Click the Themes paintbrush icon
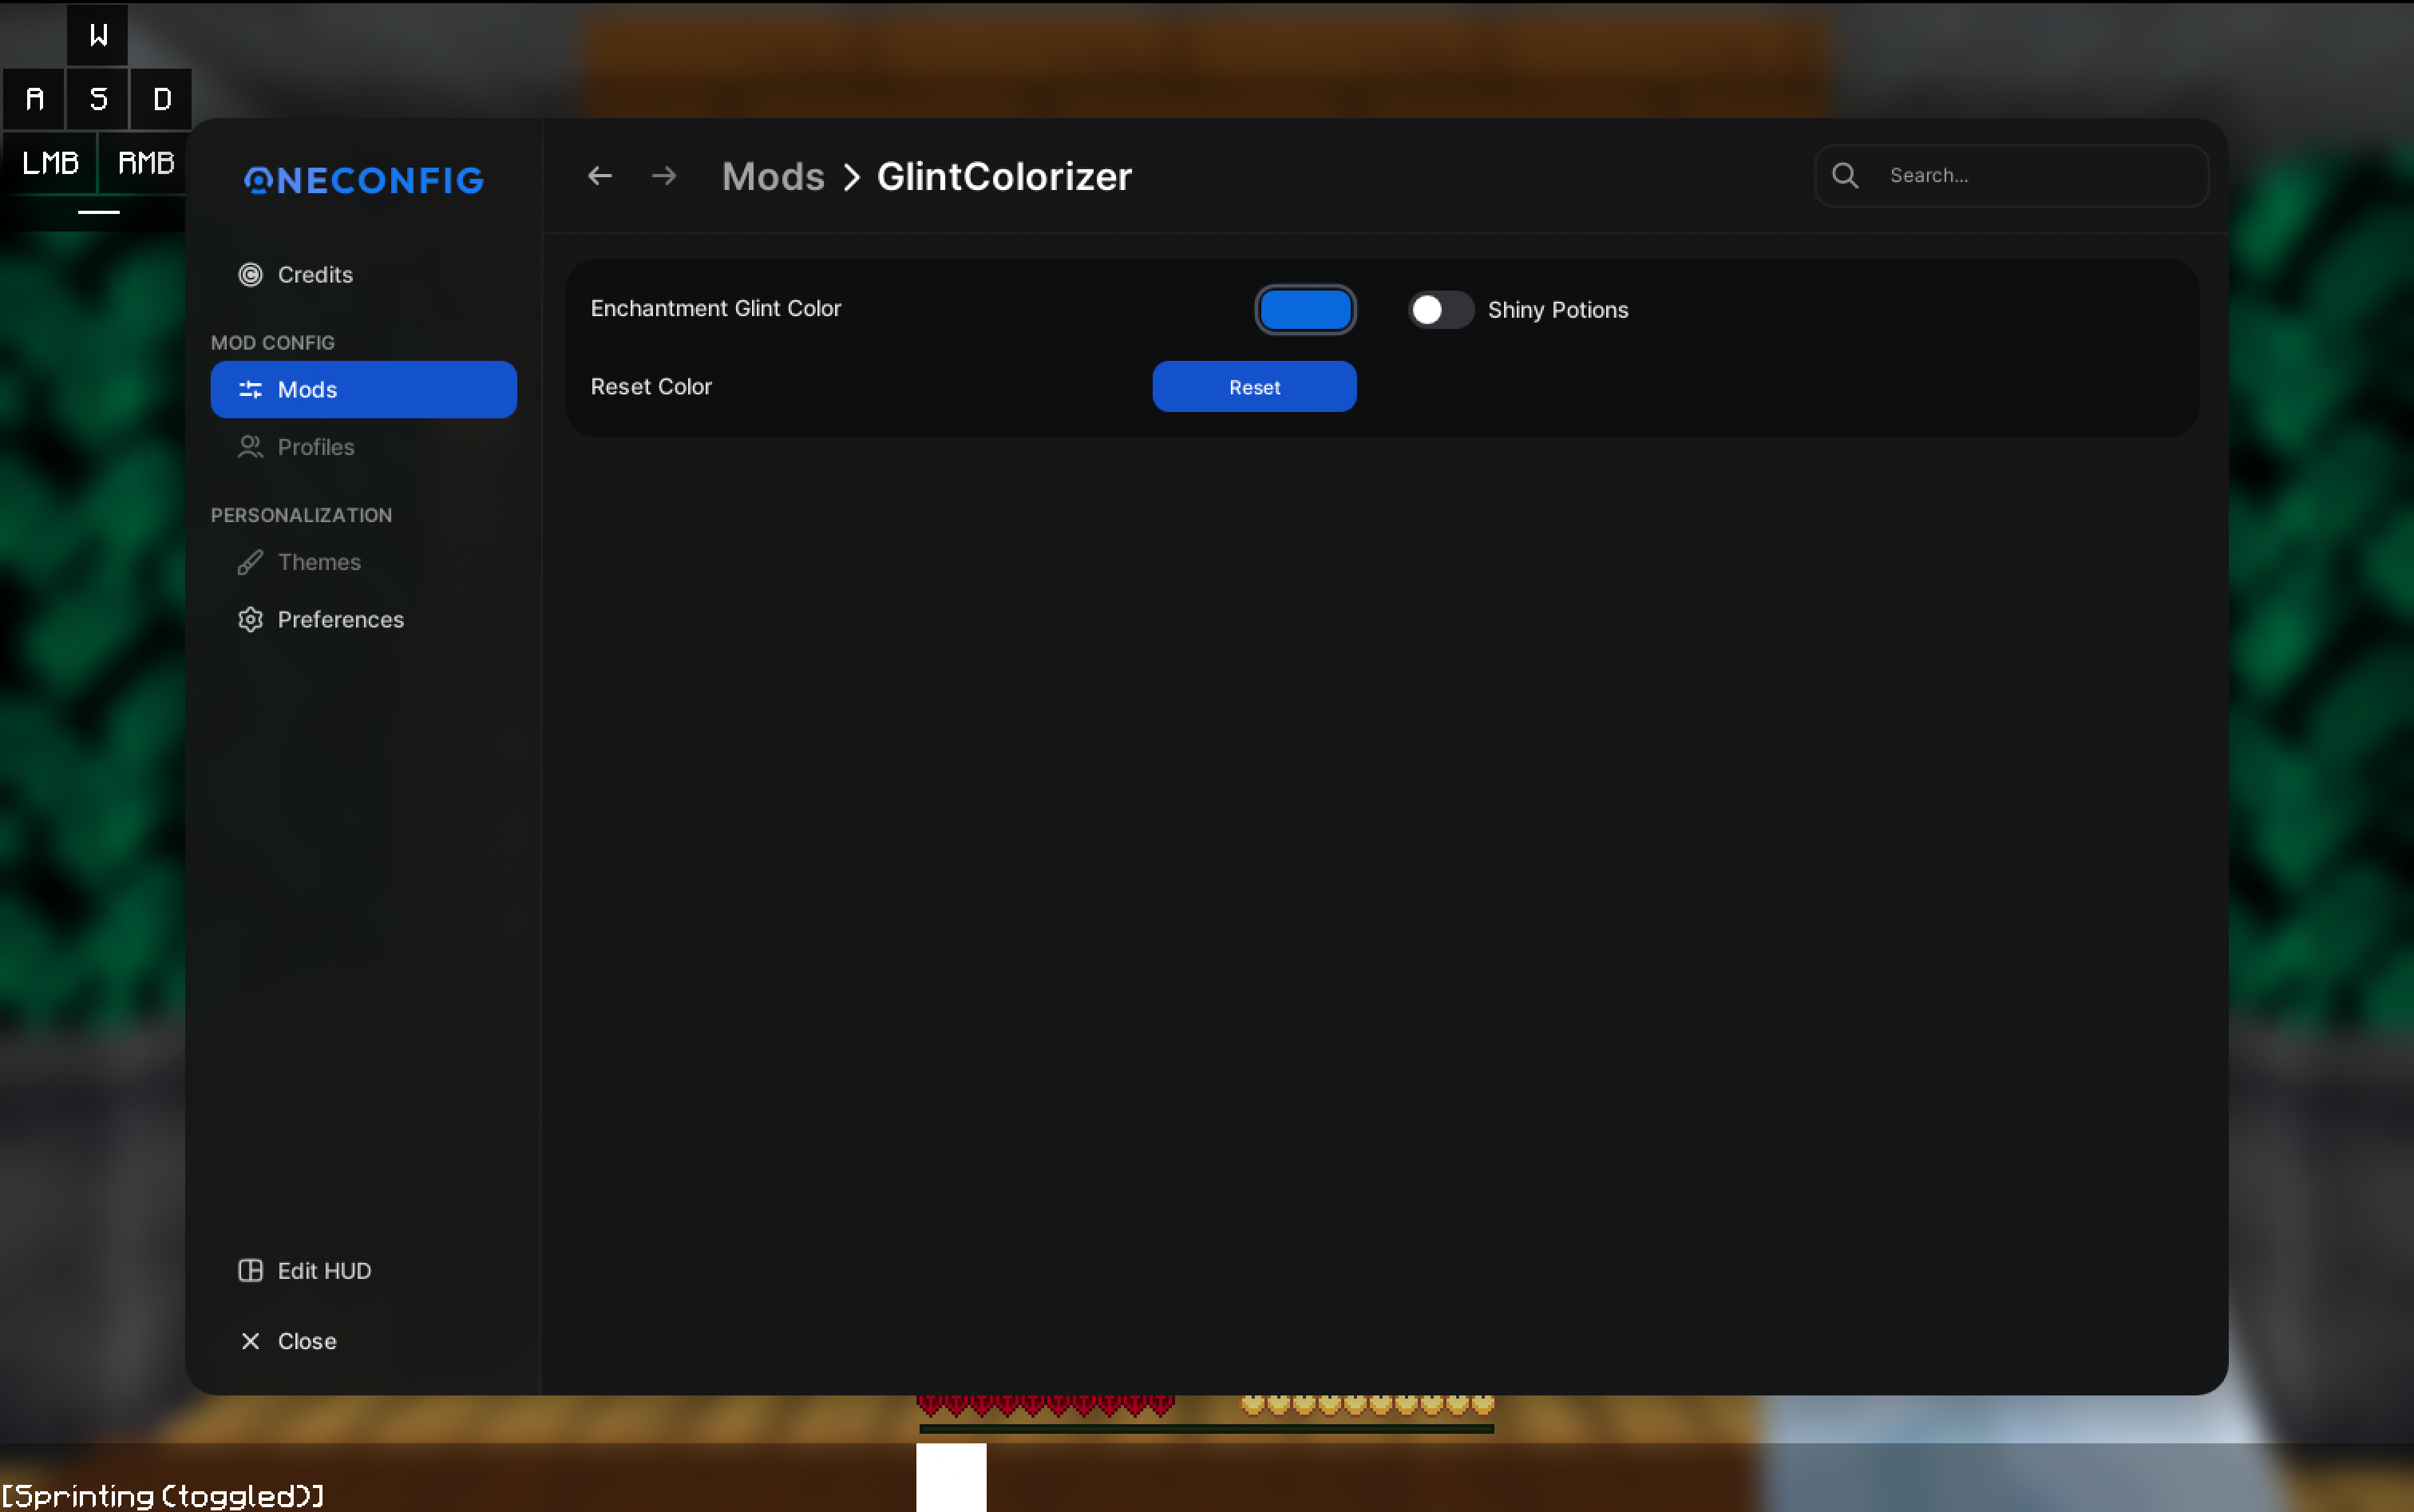 [250, 562]
